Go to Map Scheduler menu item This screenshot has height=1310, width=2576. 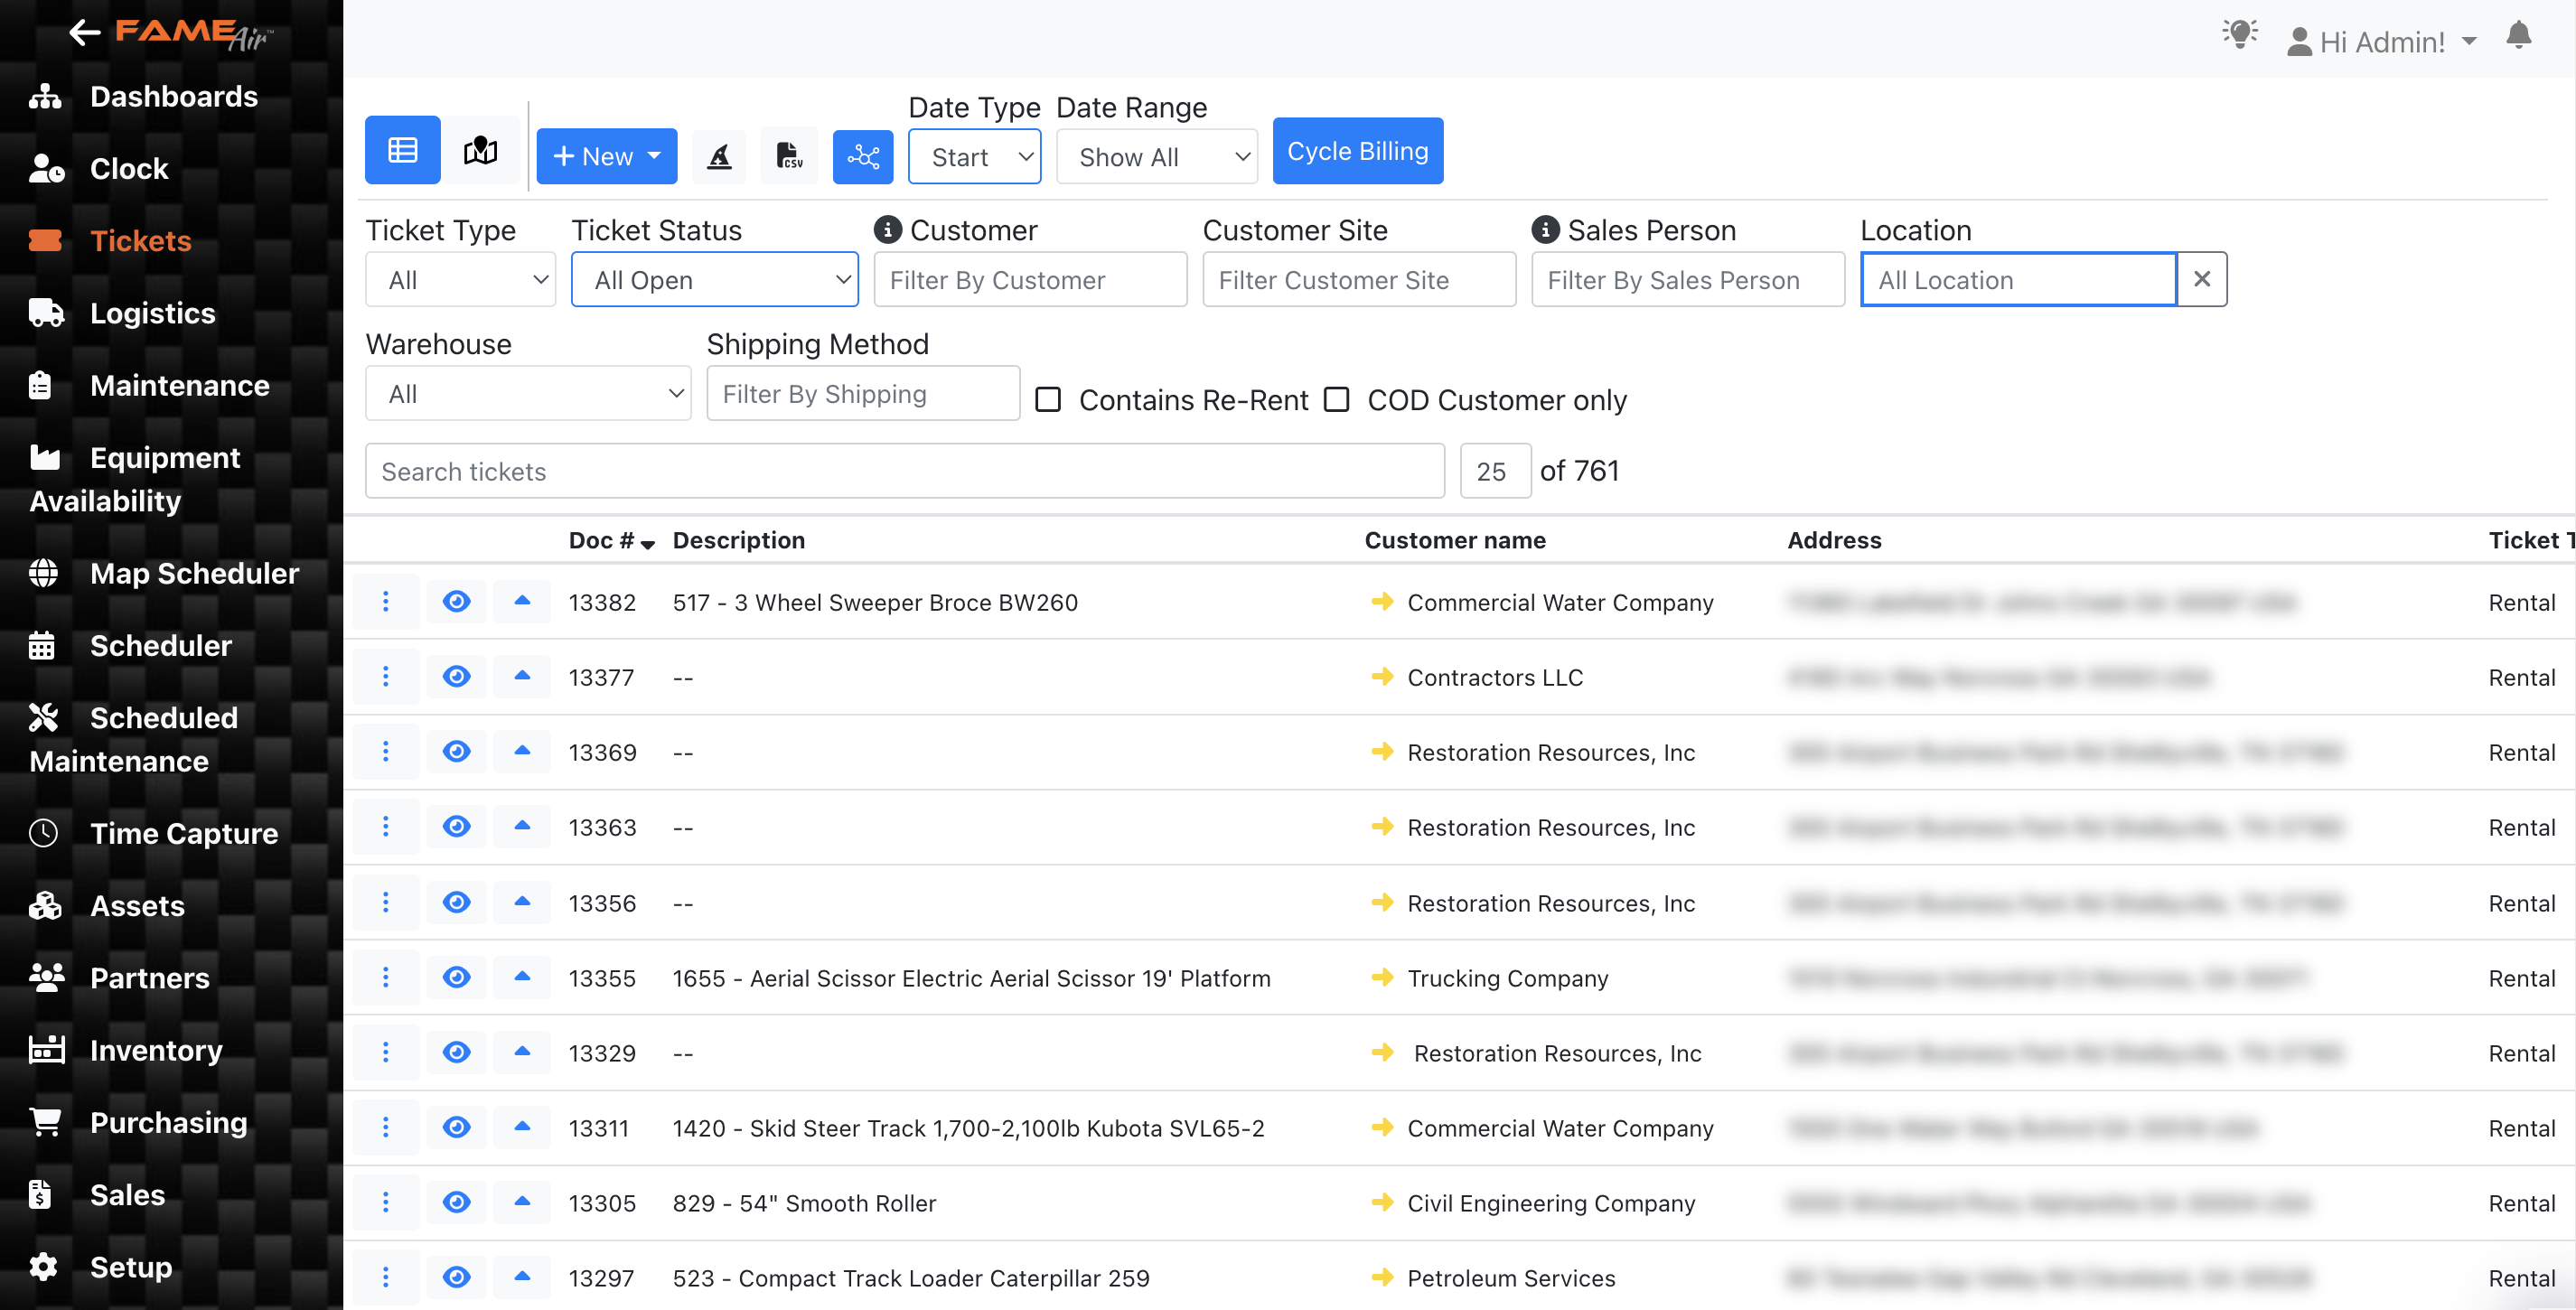click(194, 573)
